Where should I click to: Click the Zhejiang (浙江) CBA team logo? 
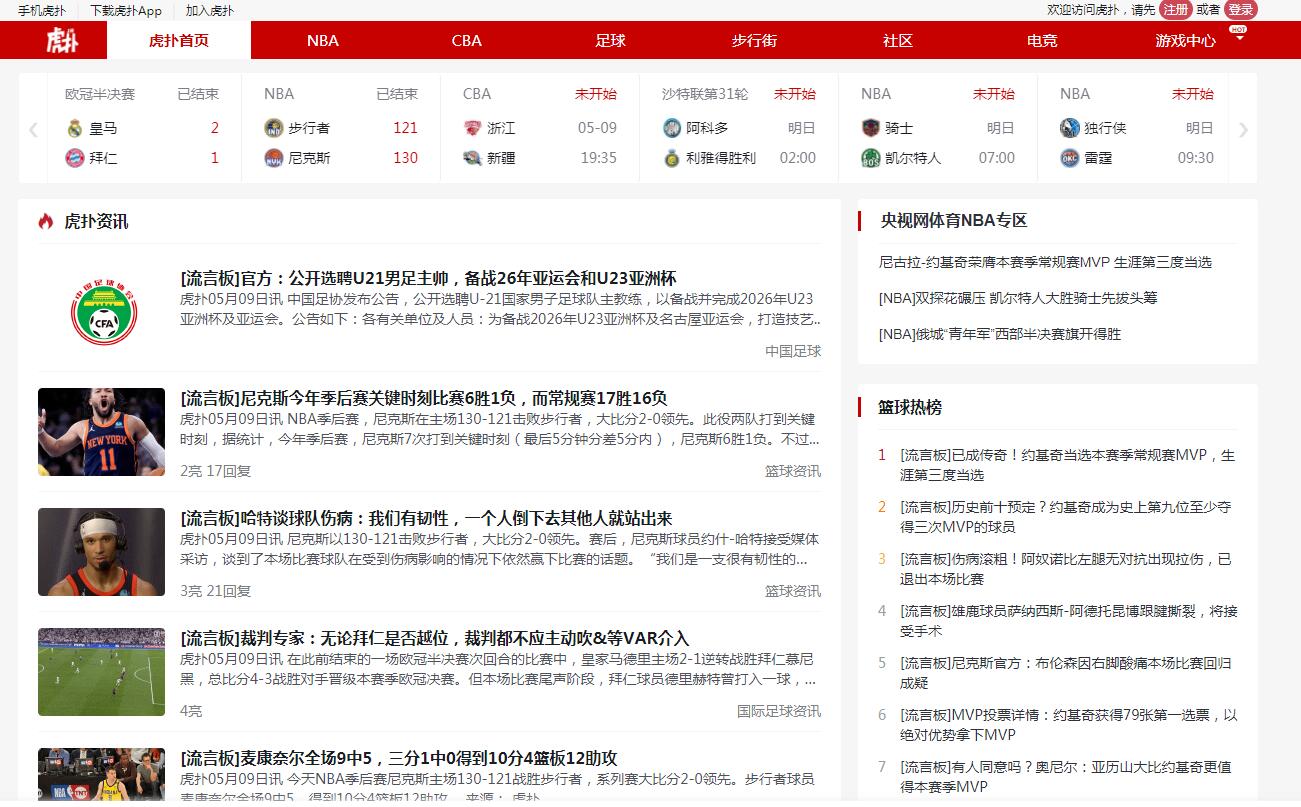click(472, 128)
